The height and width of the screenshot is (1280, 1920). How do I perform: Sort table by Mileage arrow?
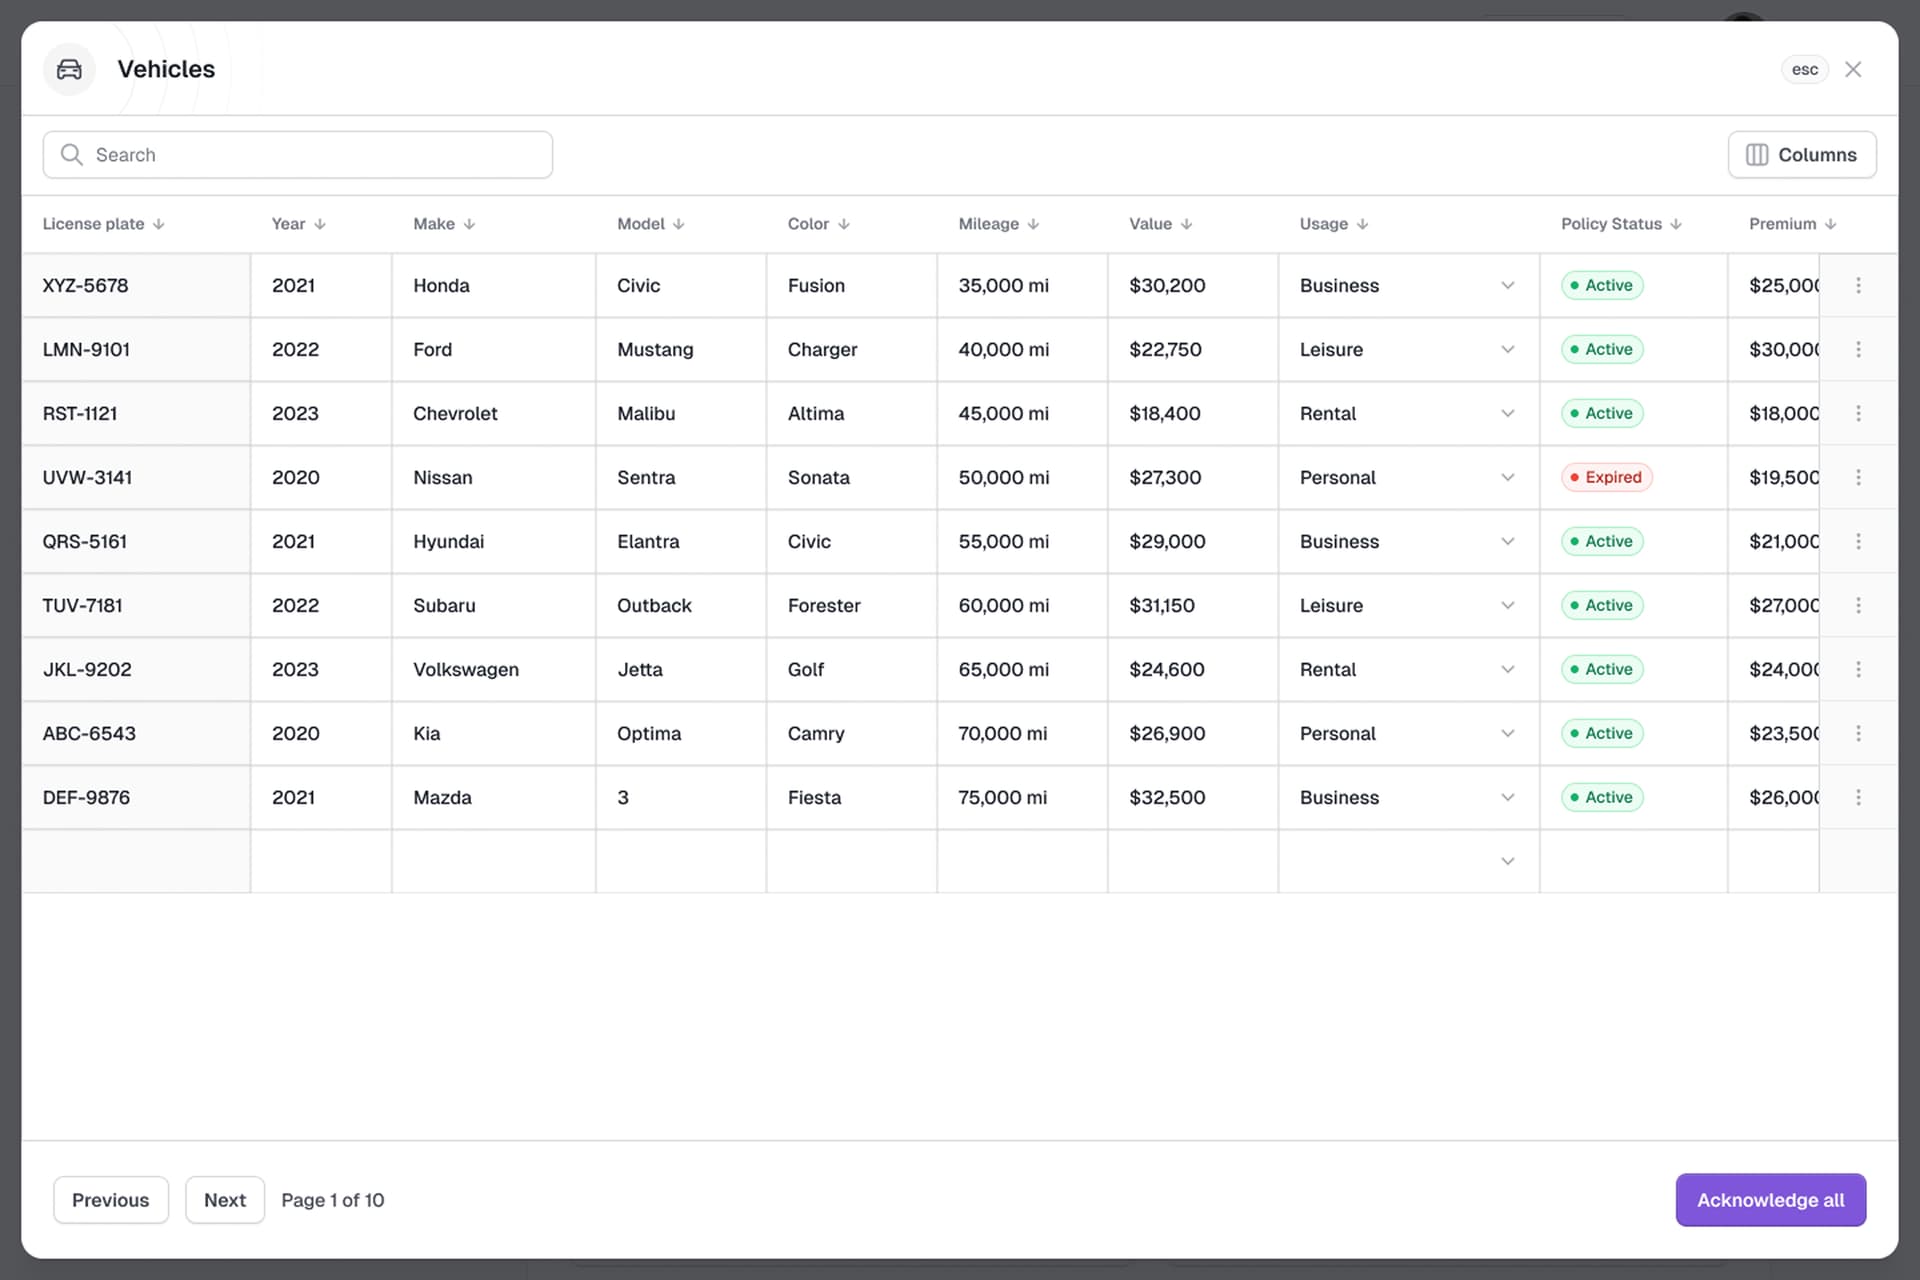click(1033, 224)
